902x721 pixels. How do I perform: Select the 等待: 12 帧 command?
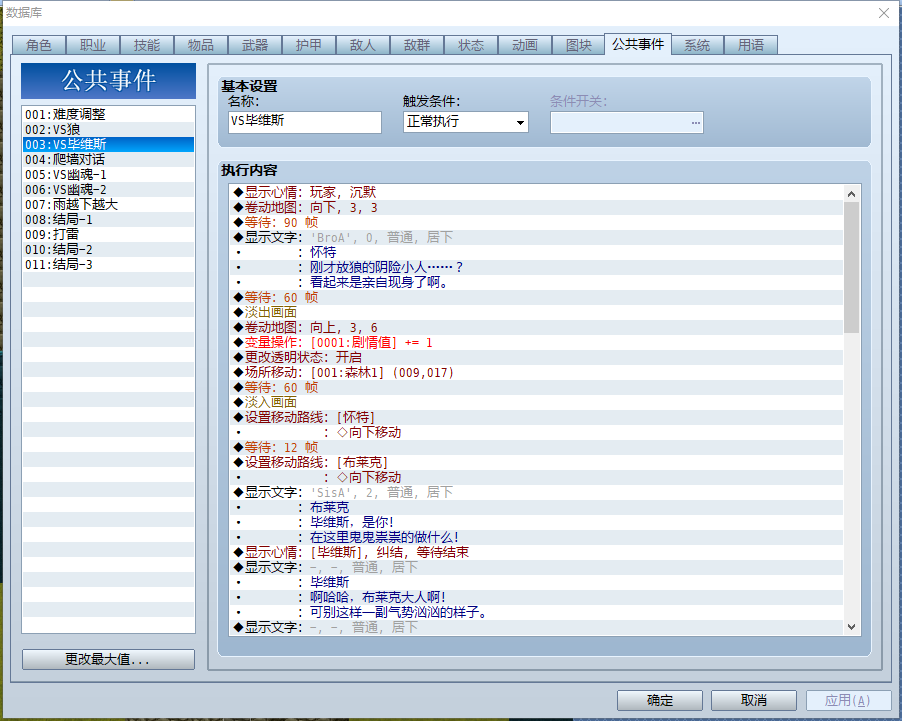coord(536,447)
